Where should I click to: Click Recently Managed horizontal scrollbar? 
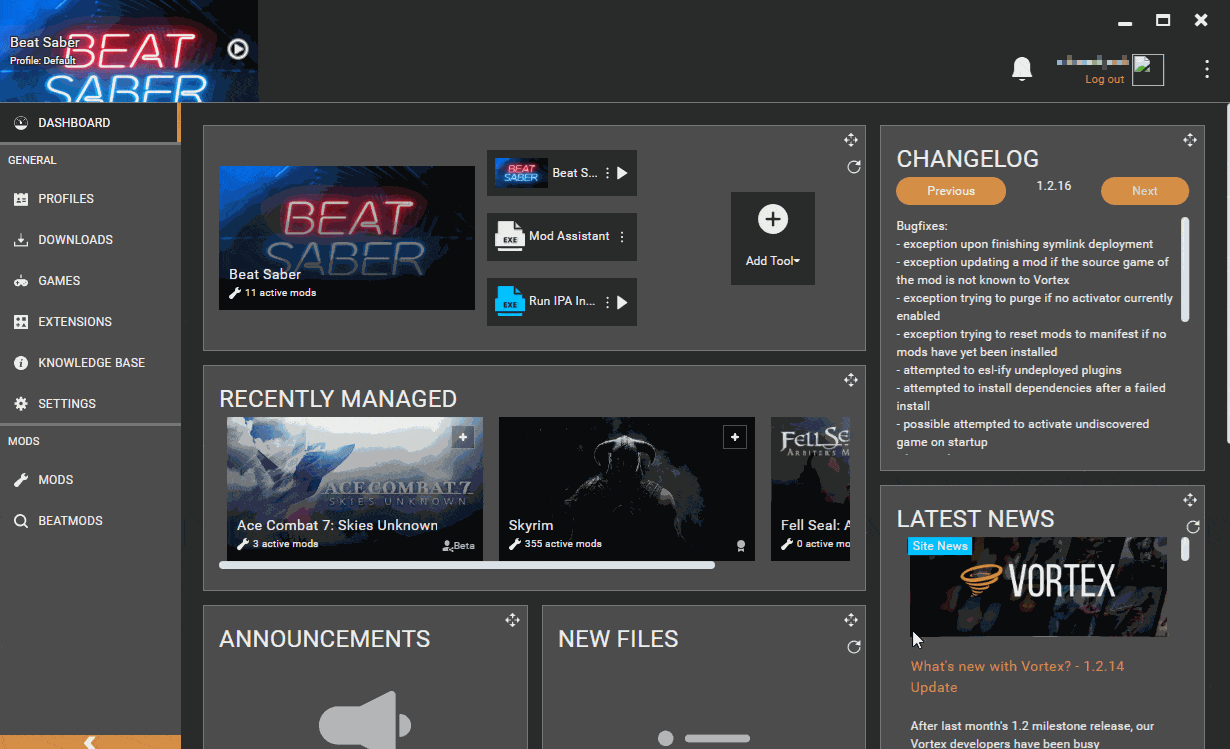point(467,565)
